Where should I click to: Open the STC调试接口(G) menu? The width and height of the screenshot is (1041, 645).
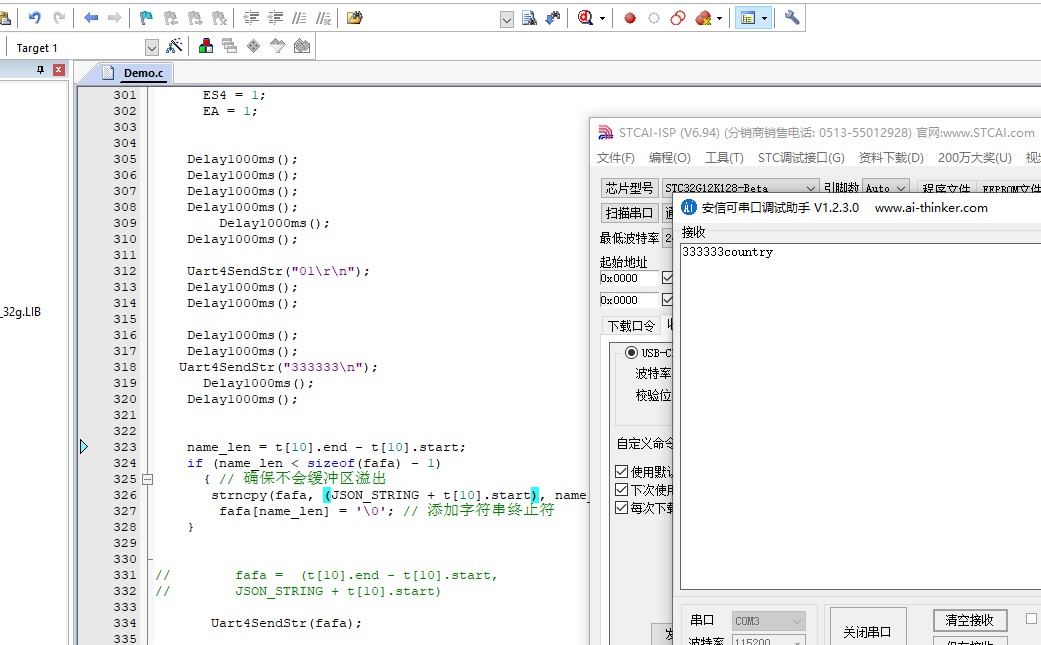coord(801,158)
